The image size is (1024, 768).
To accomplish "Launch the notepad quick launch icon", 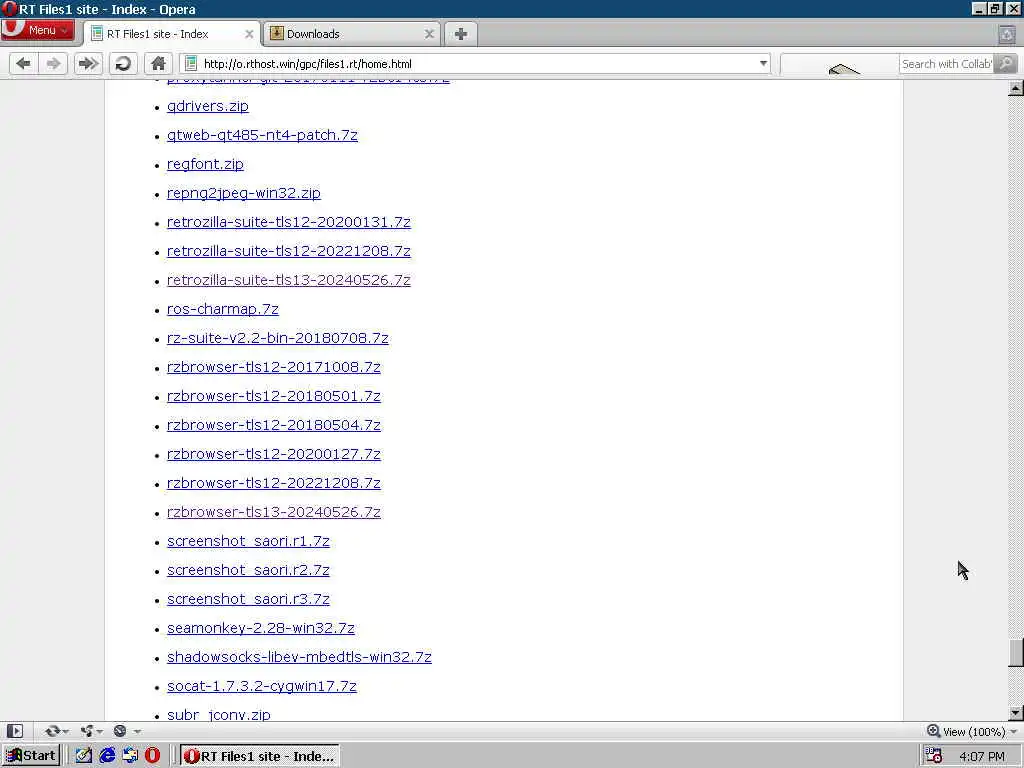I will pos(84,756).
